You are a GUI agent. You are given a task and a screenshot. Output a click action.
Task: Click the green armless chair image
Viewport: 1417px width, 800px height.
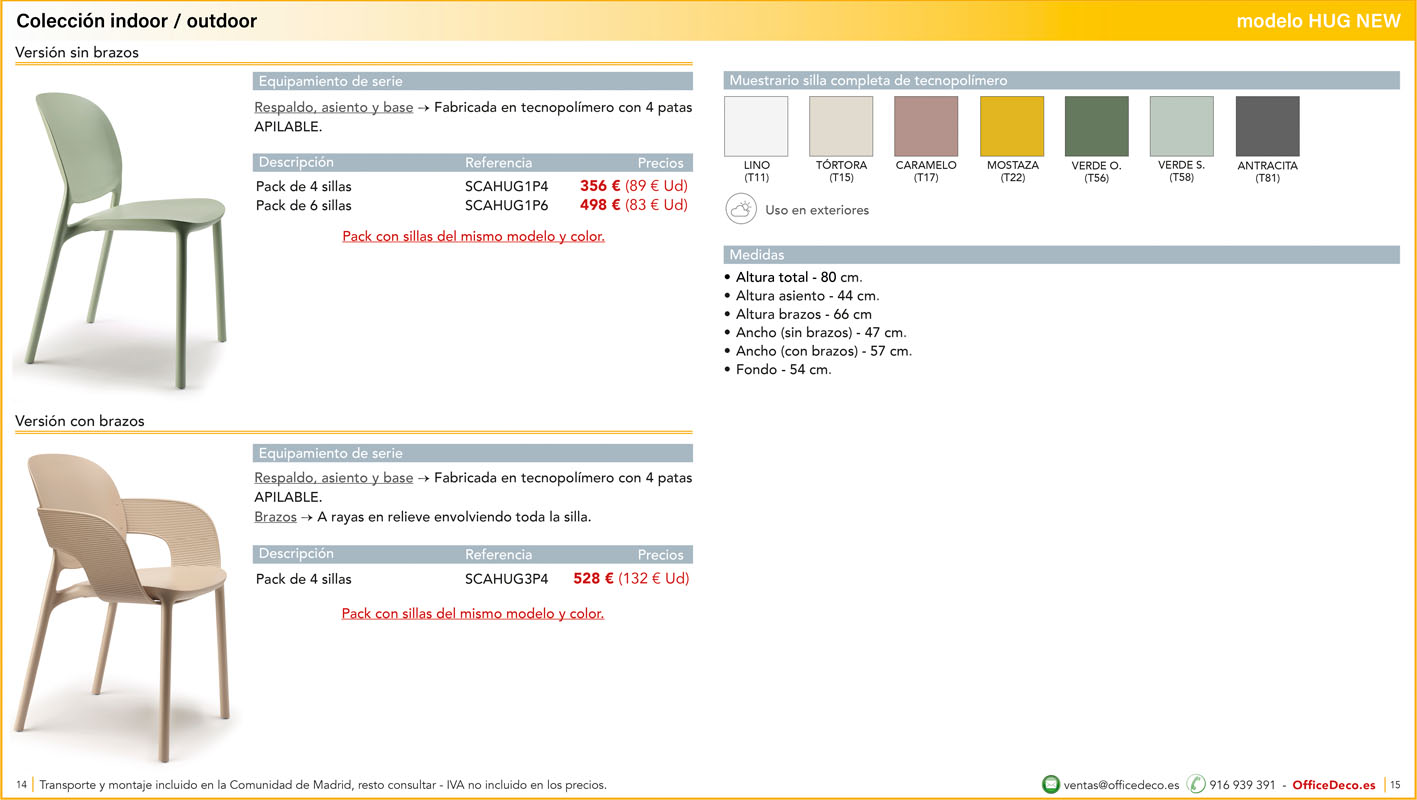click(x=125, y=240)
